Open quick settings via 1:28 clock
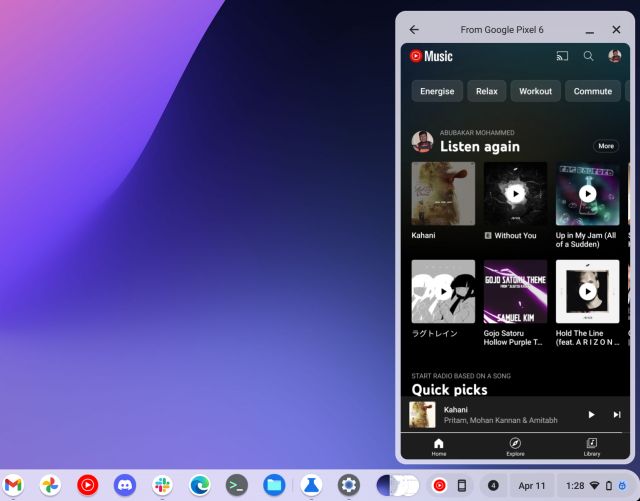Image resolution: width=640 pixels, height=501 pixels. 575,485
